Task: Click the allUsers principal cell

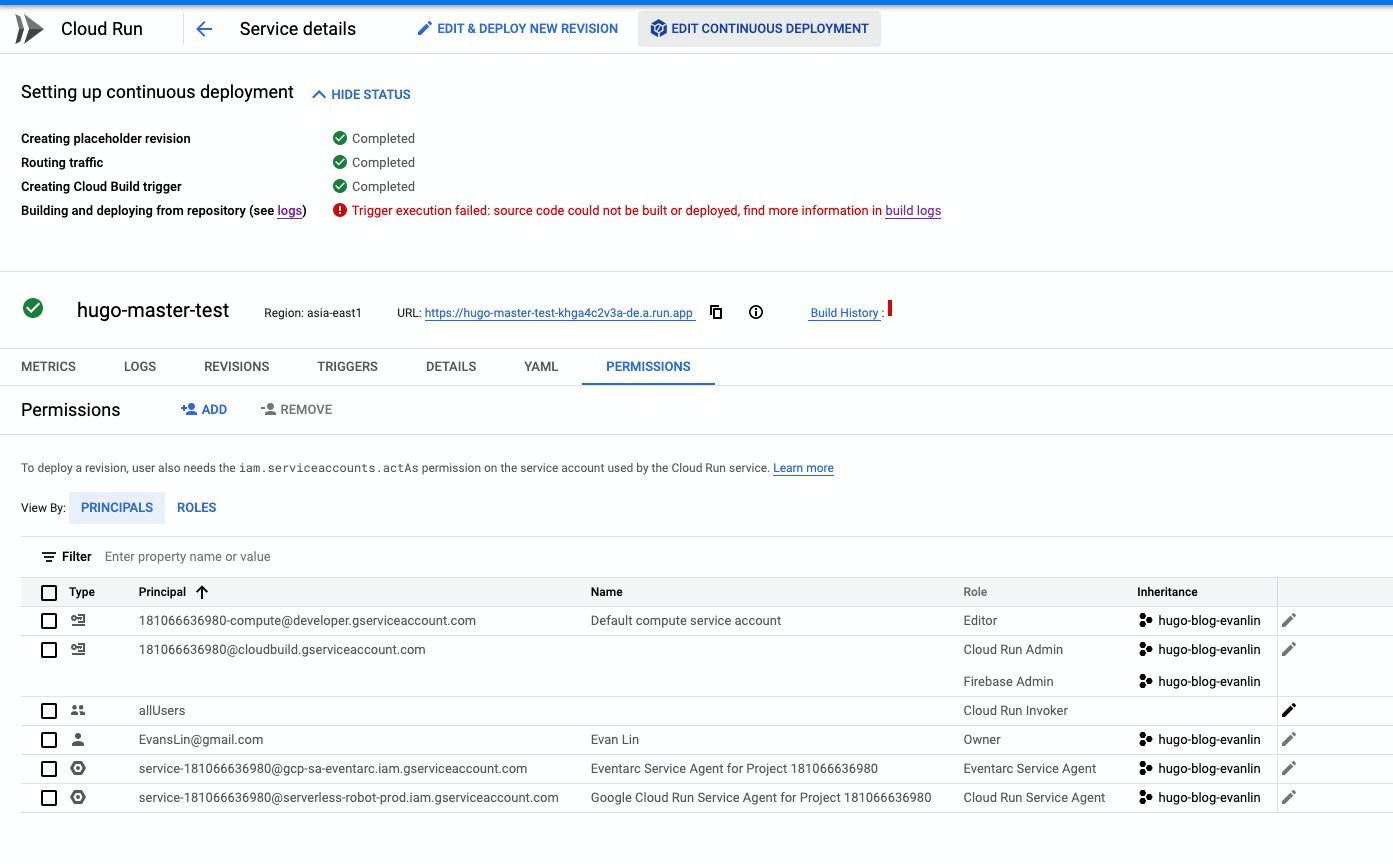Action: (162, 711)
